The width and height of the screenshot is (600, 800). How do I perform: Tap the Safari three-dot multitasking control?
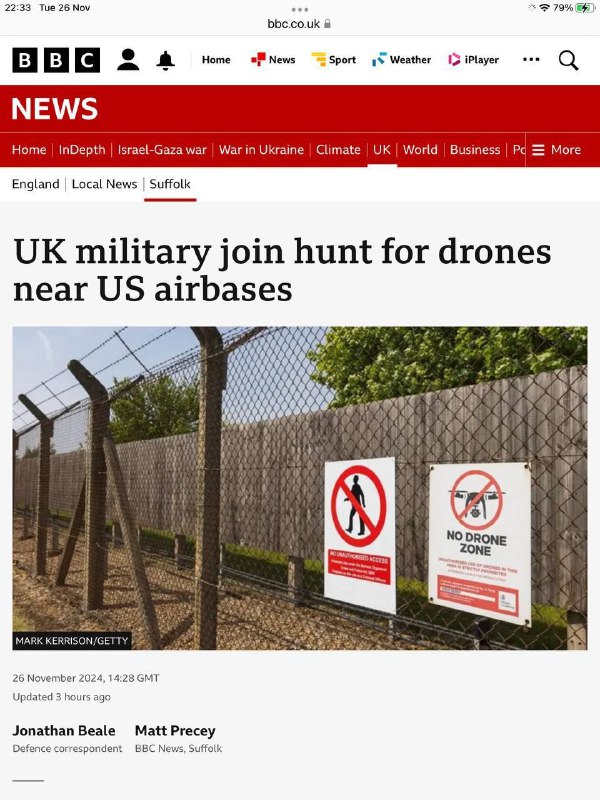[x=299, y=10]
